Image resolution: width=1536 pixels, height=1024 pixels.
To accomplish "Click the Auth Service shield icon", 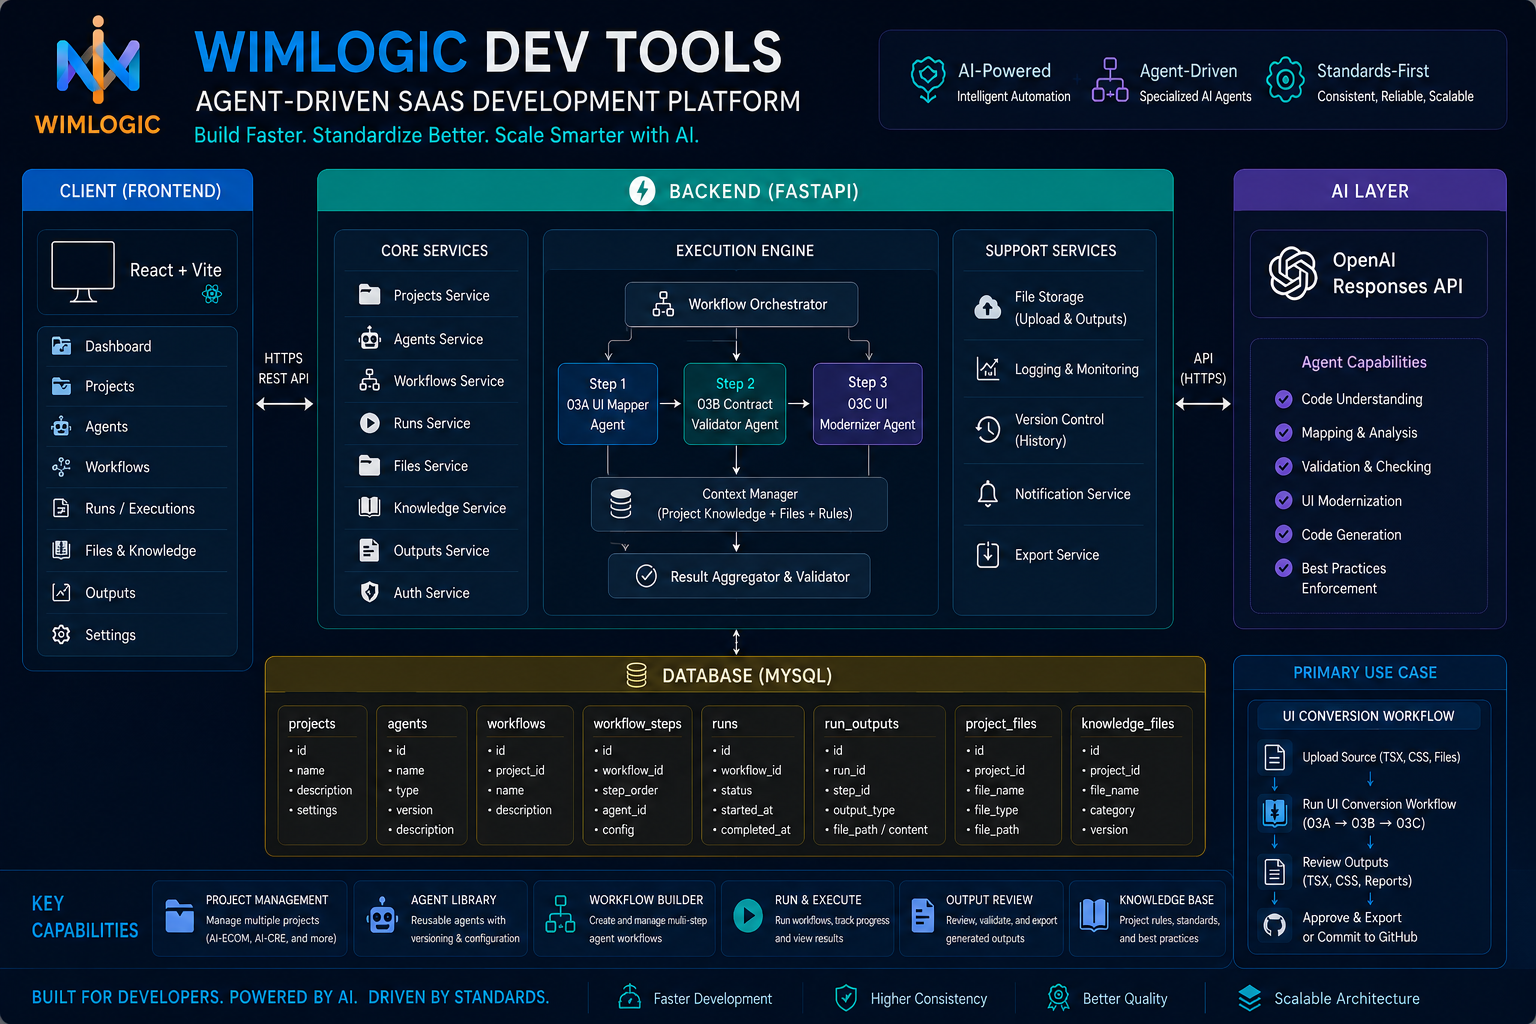I will point(370,592).
